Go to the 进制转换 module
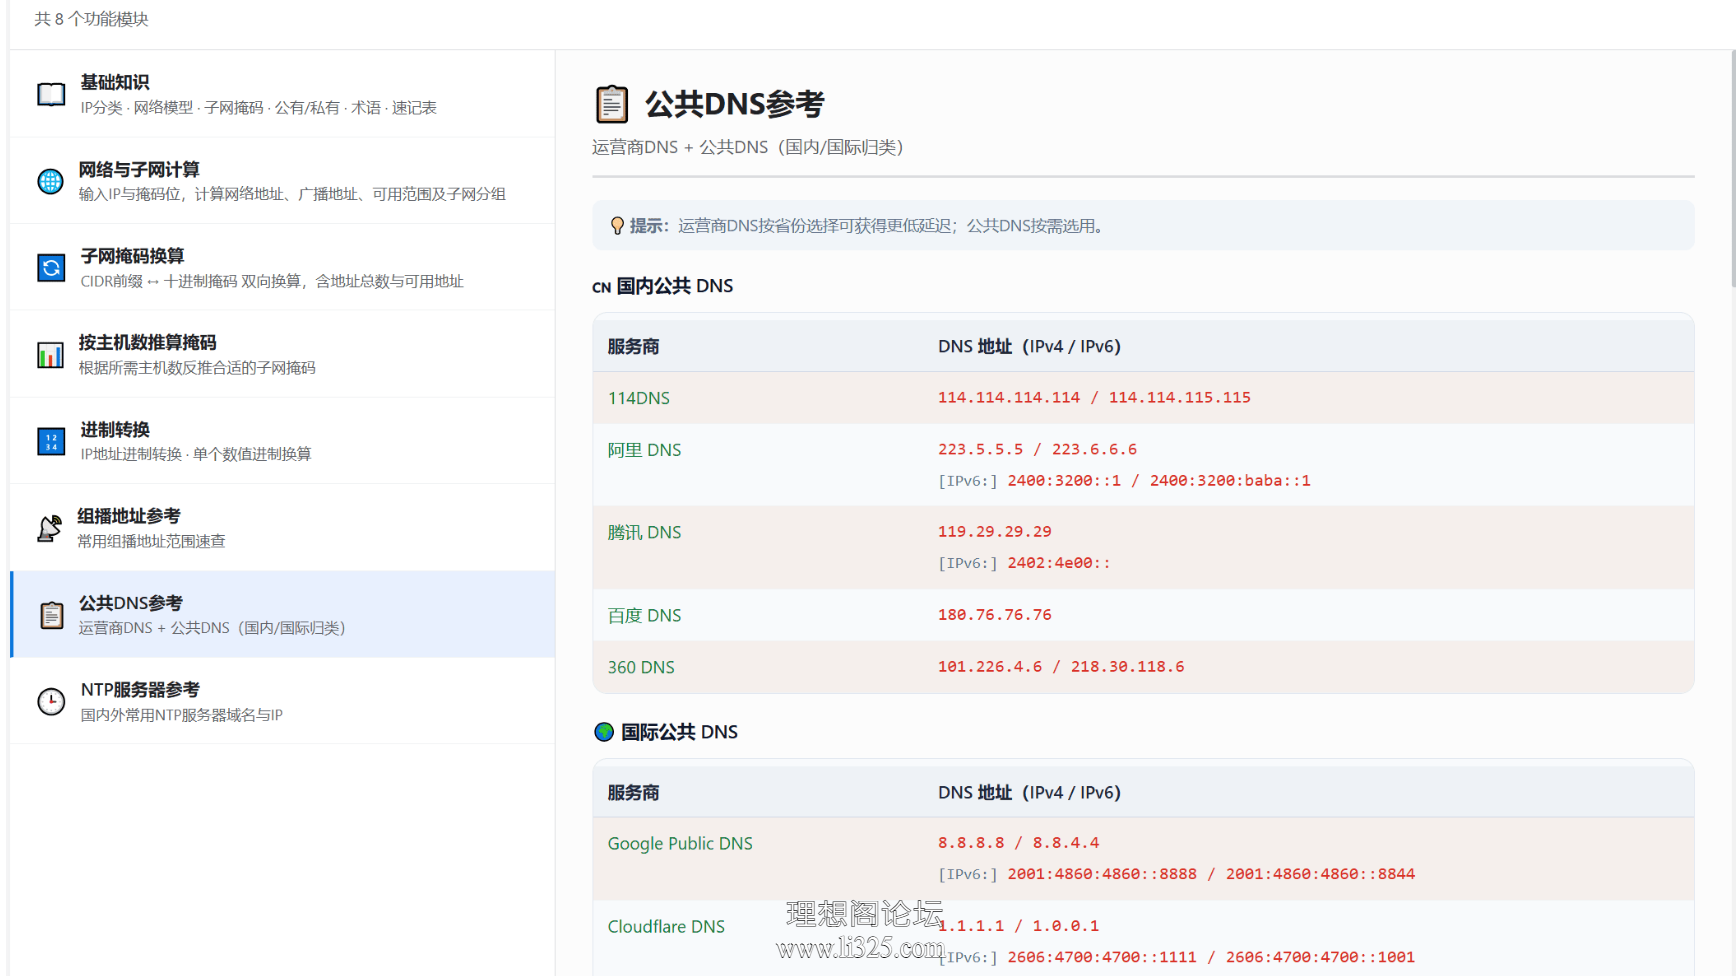 click(283, 441)
